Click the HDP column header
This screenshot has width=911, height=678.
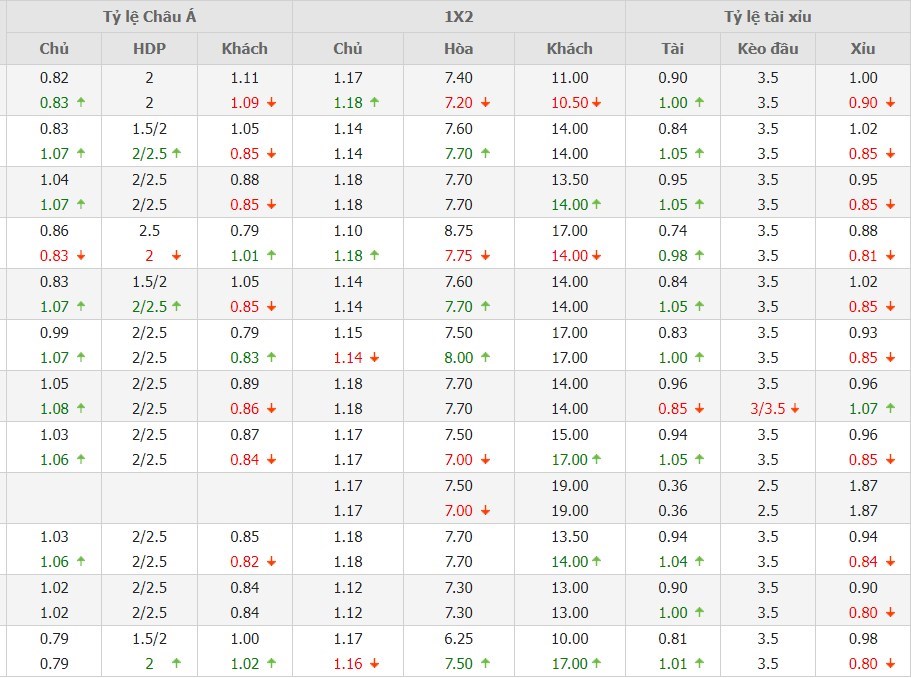click(149, 49)
